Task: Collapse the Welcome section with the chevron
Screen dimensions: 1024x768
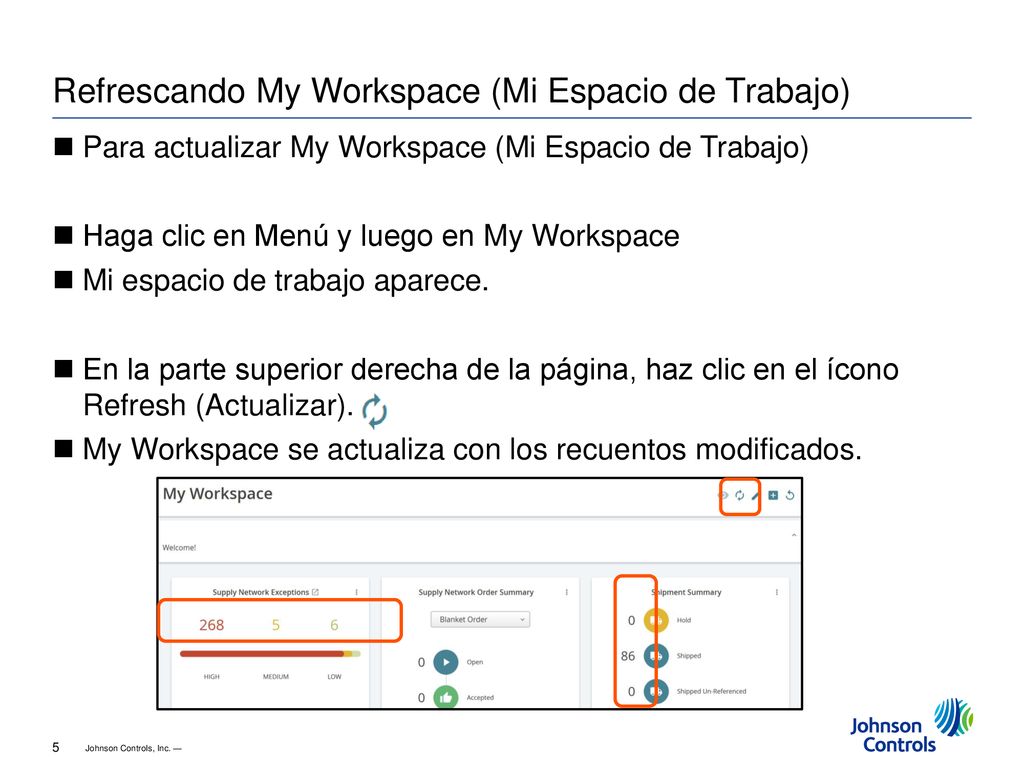Action: (x=794, y=536)
